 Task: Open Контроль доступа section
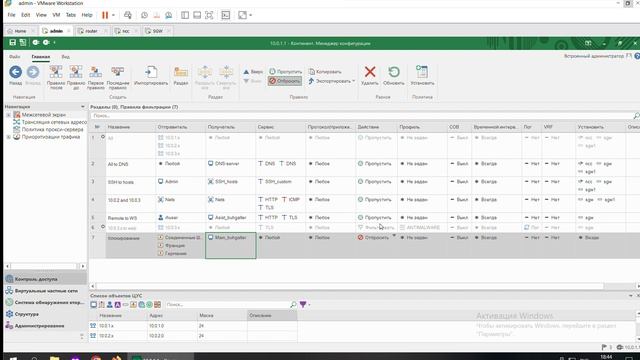click(45, 279)
